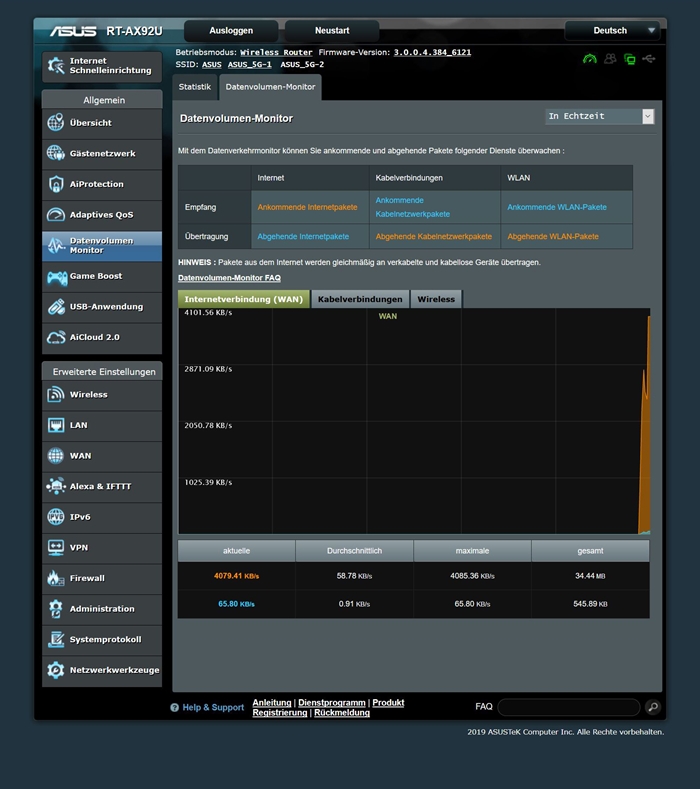Viewport: 700px width, 789px height.
Task: Open VPN monitor icon
Action: point(55,547)
